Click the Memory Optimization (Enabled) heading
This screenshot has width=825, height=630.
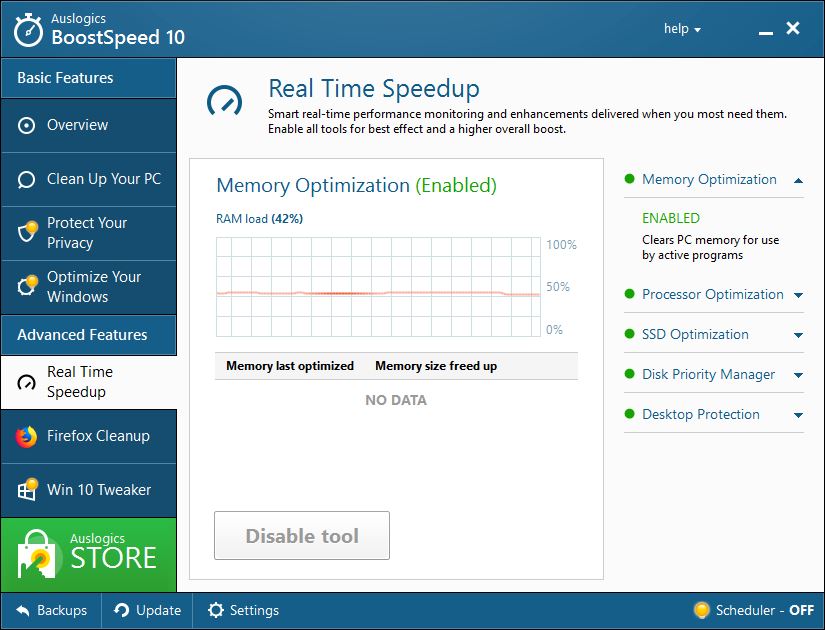pos(357,185)
